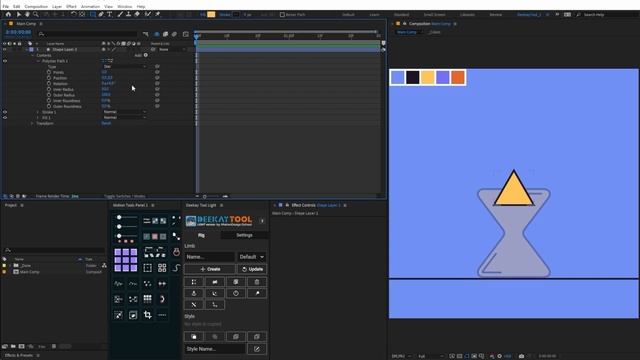Open the Composition menu
The width and height of the screenshot is (640, 360).
click(x=36, y=7)
